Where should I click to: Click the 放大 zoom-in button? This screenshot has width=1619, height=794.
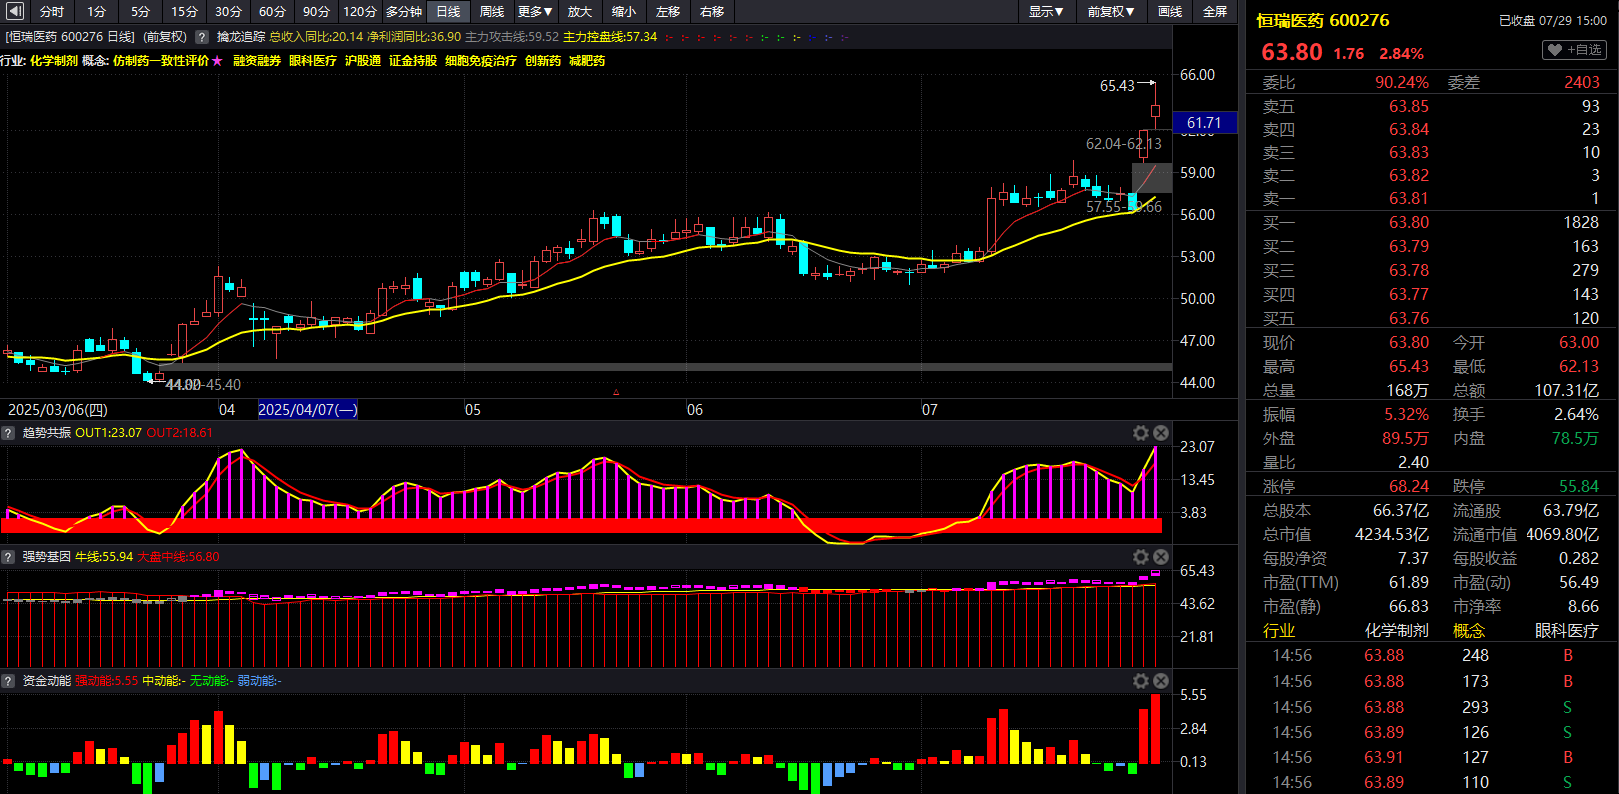click(580, 12)
